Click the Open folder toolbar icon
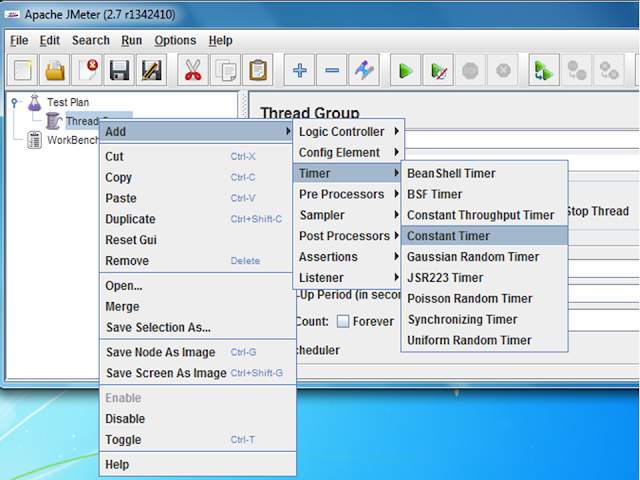The image size is (640, 480). coord(55,70)
